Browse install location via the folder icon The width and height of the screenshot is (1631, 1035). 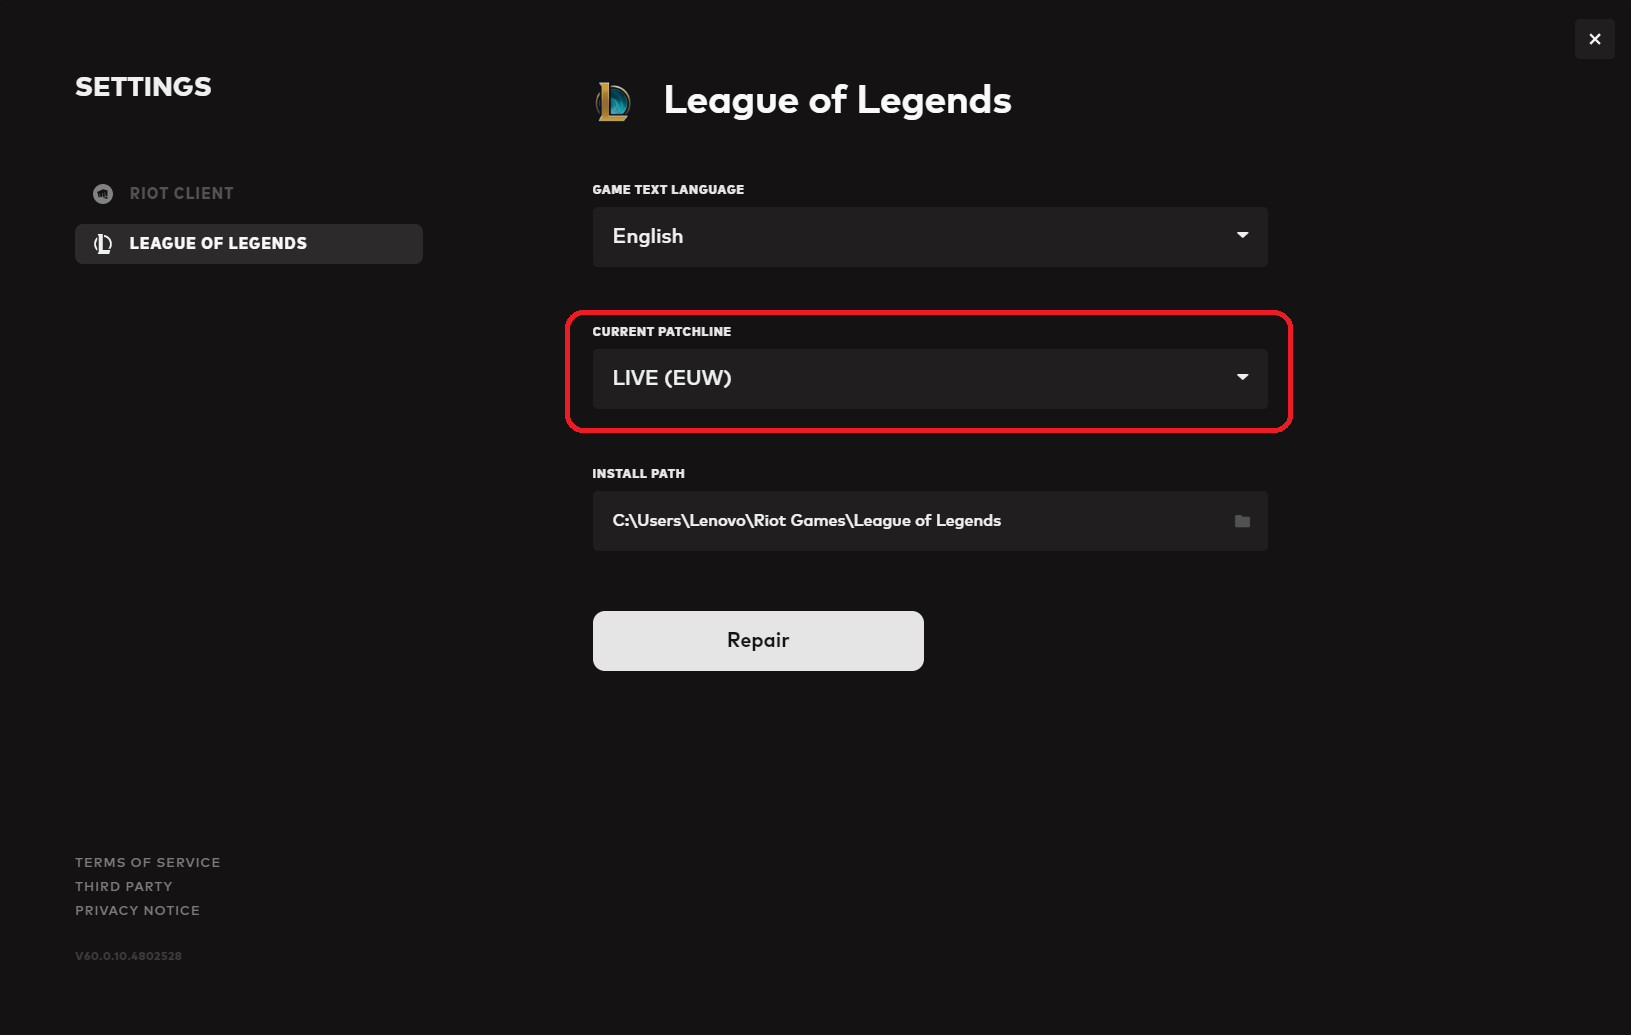[x=1242, y=521]
